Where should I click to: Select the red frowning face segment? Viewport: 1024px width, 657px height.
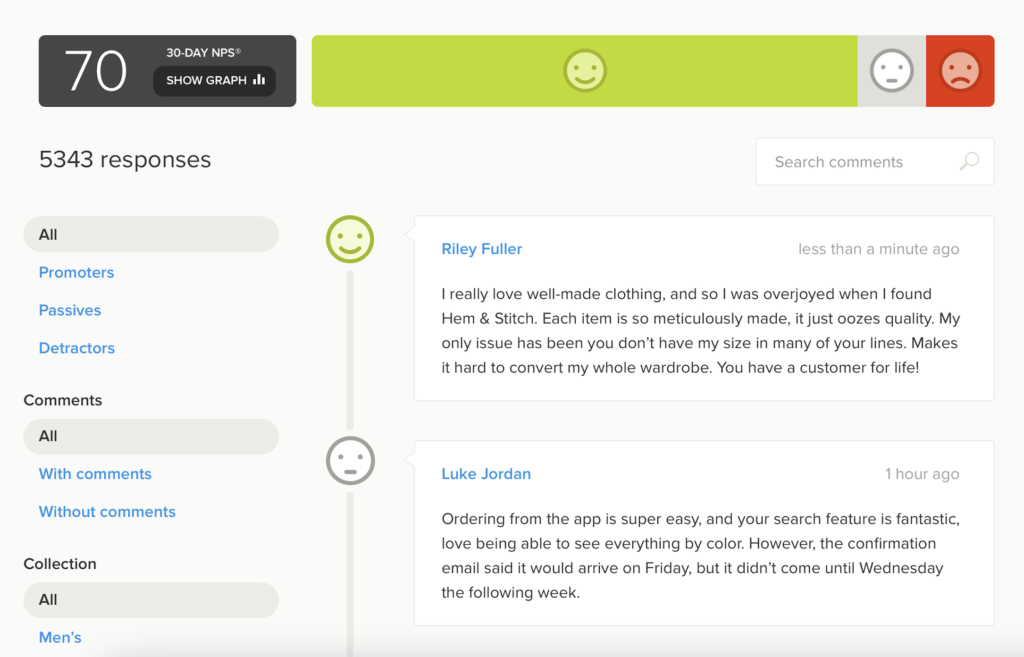960,71
